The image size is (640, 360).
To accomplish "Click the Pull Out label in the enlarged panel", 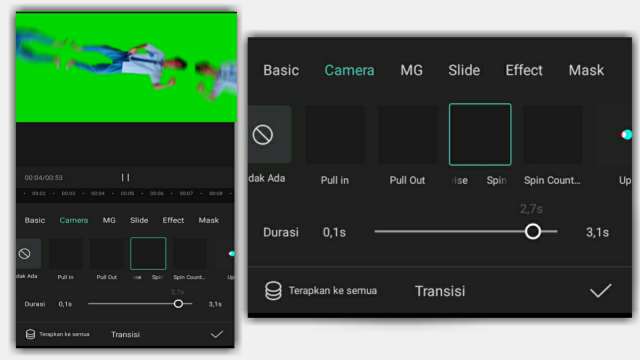I will (407, 180).
